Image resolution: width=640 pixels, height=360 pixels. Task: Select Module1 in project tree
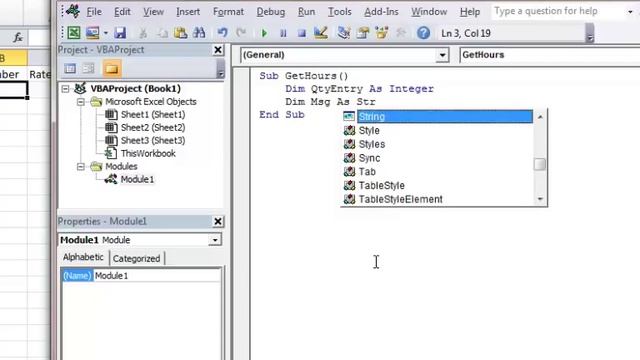click(x=137, y=179)
